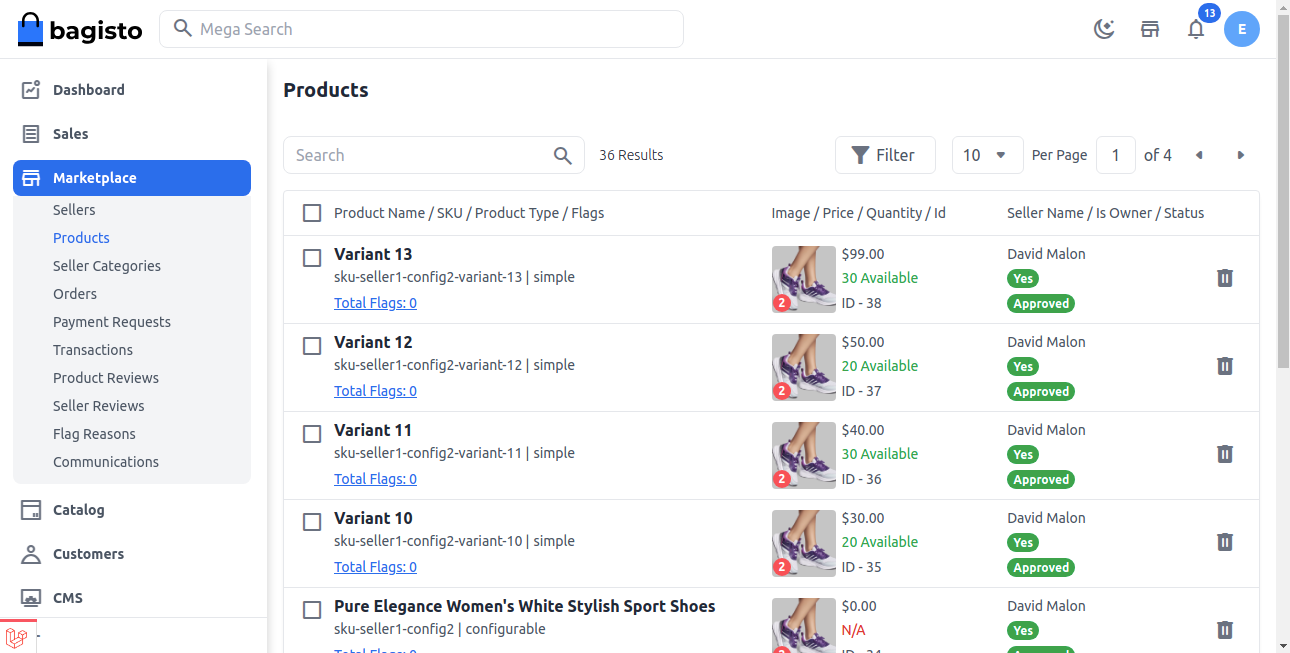Click the magnifier in the product search box
Viewport: 1290px width, 653px height.
click(562, 155)
